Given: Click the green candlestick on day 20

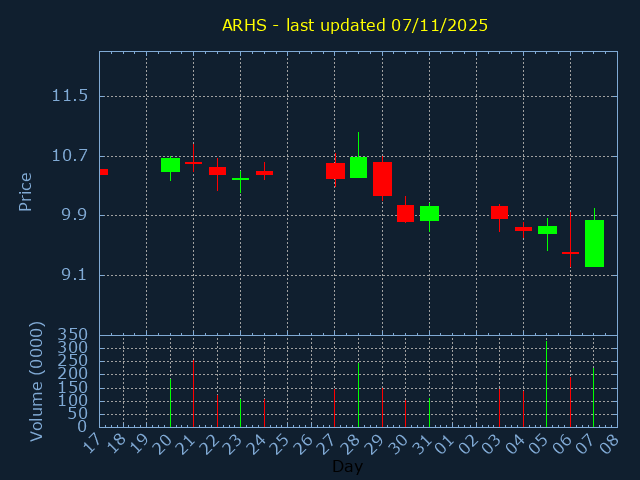Looking at the screenshot, I should tap(170, 165).
